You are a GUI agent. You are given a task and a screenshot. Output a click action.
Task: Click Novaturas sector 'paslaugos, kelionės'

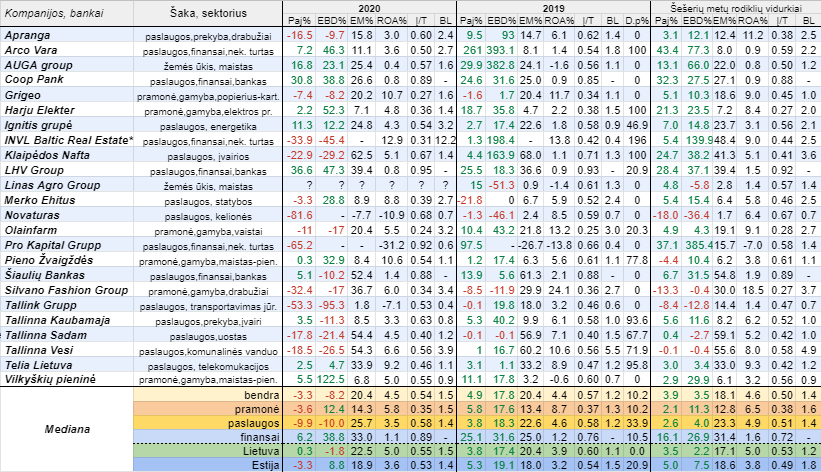coord(208,217)
